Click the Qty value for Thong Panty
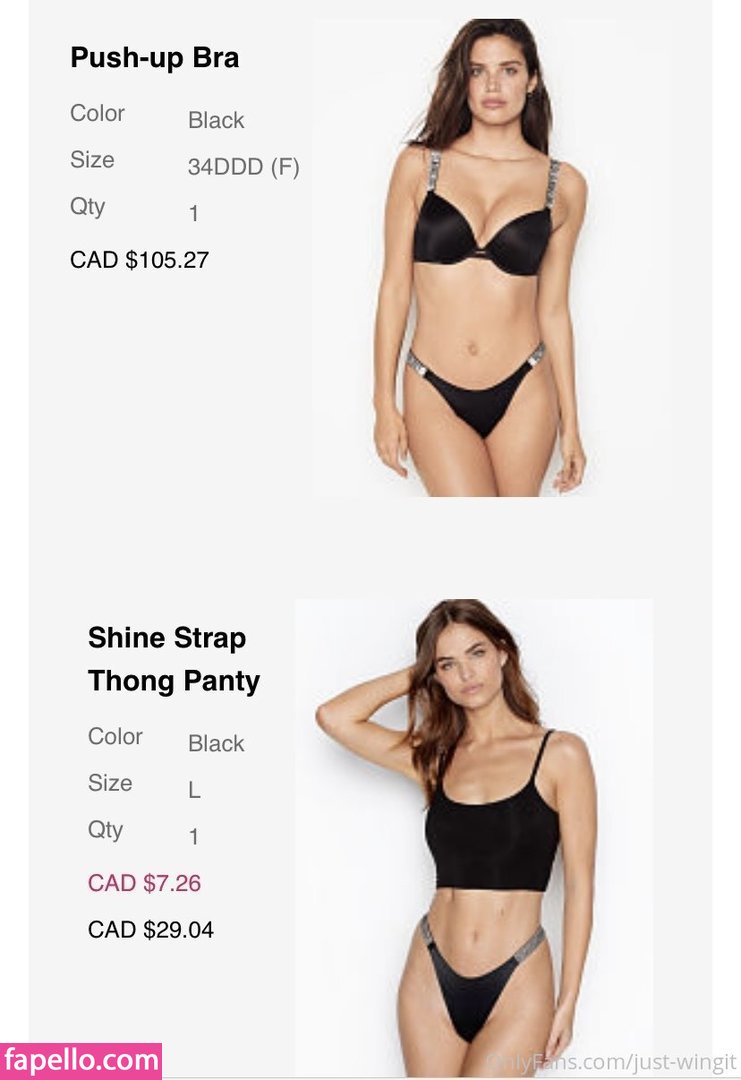This screenshot has width=741, height=1080. point(194,837)
